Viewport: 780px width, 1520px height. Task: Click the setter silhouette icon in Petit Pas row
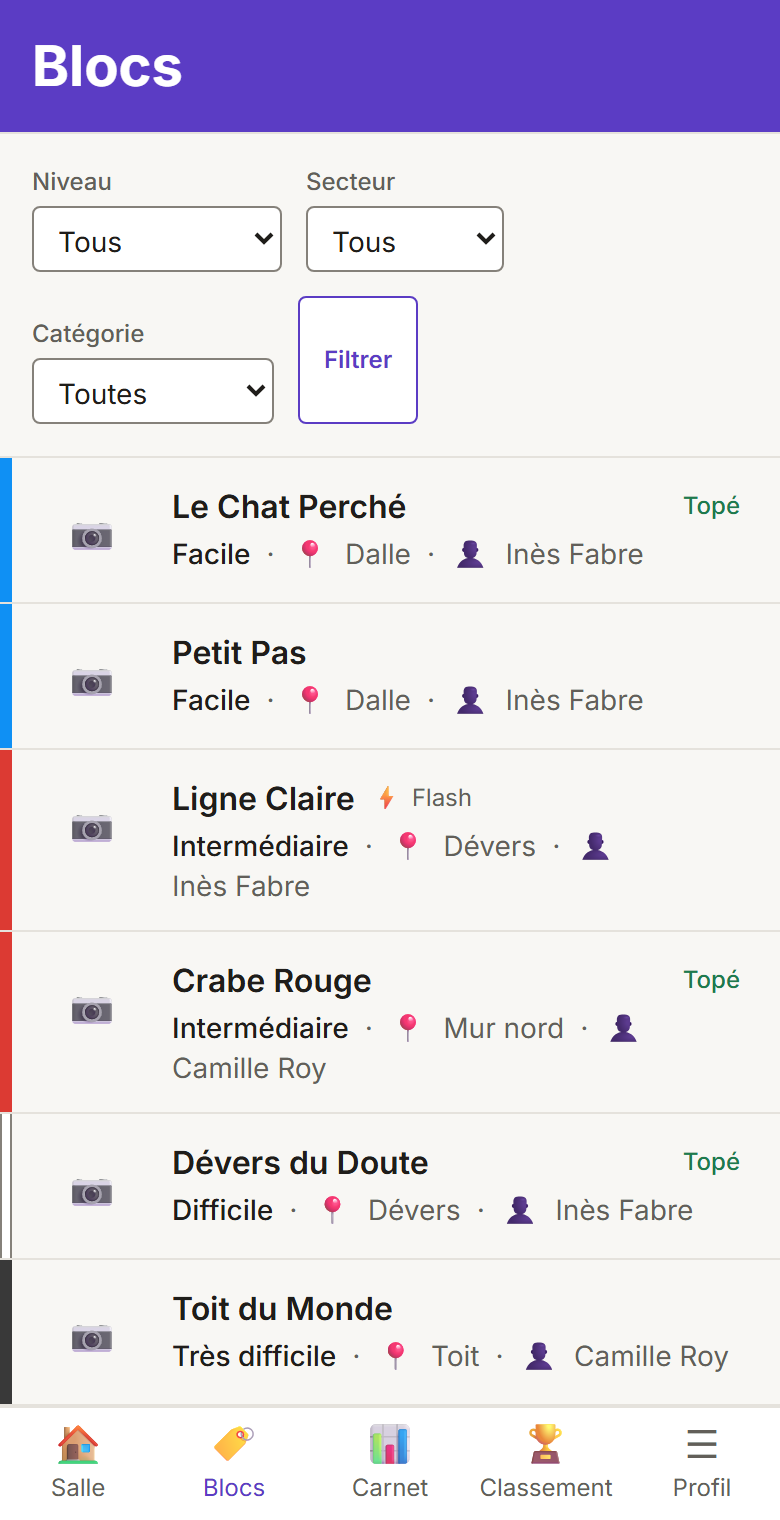(x=470, y=700)
